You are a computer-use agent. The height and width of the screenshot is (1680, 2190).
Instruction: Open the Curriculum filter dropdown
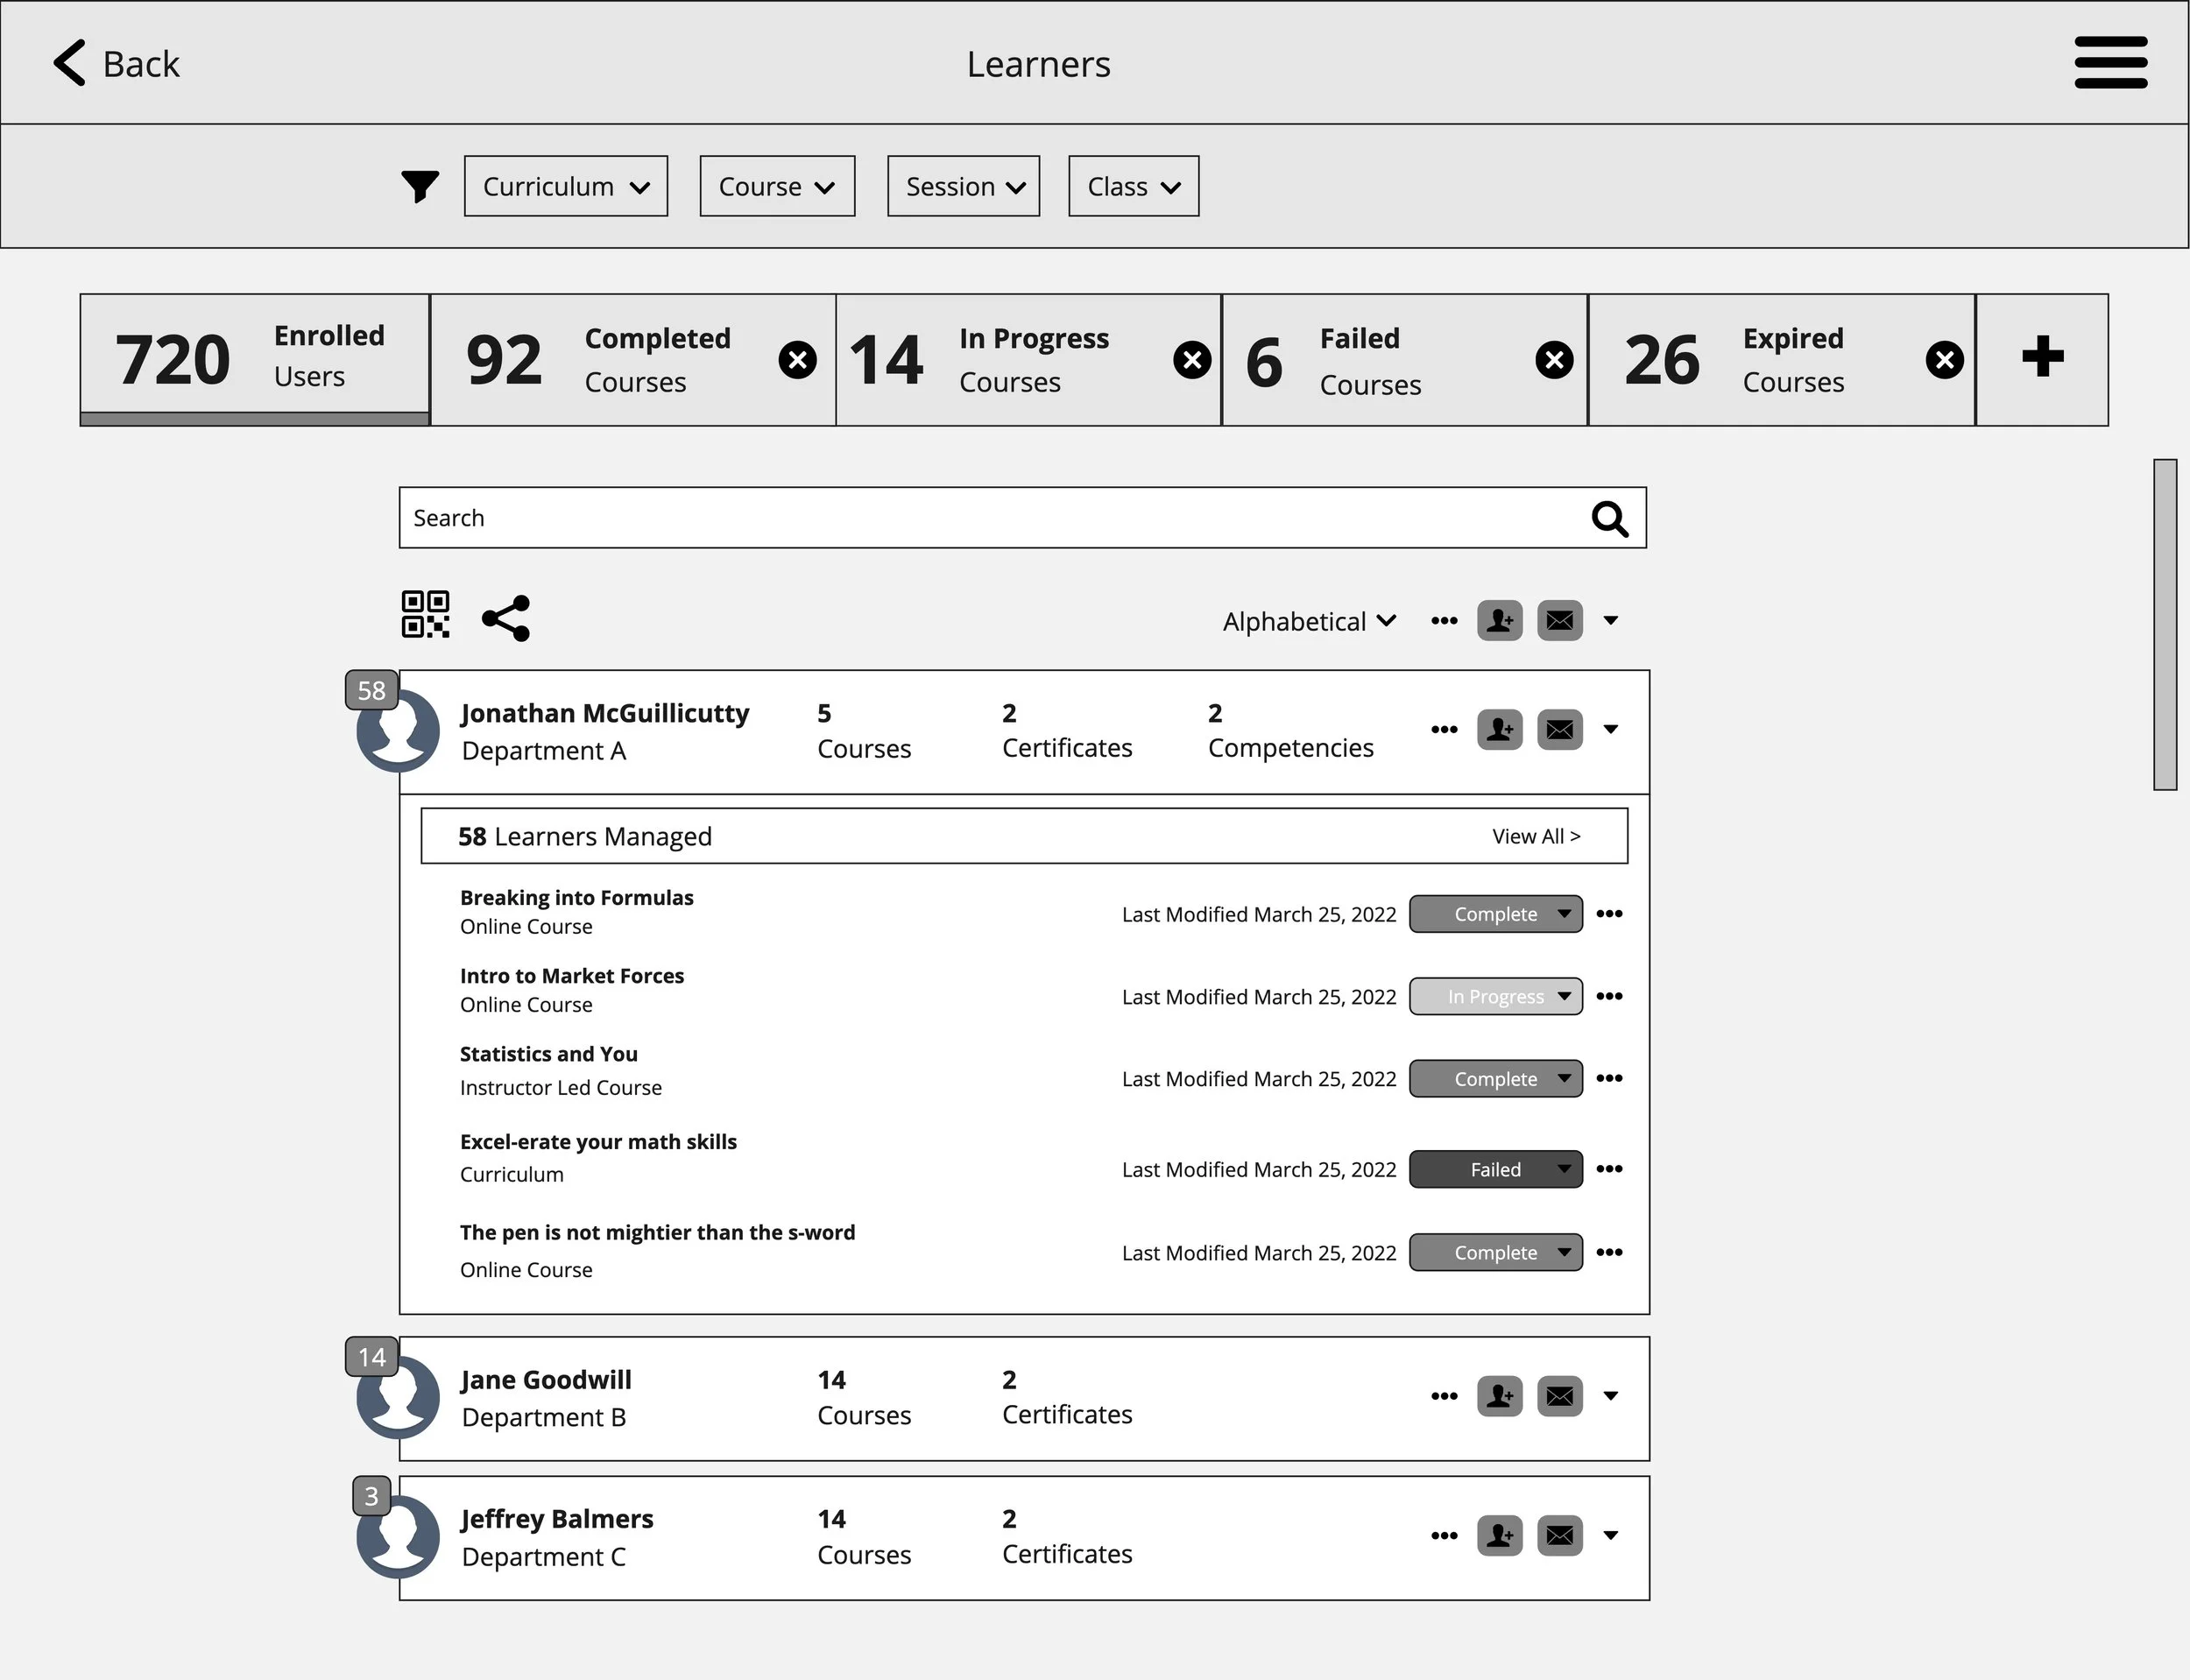565,186
